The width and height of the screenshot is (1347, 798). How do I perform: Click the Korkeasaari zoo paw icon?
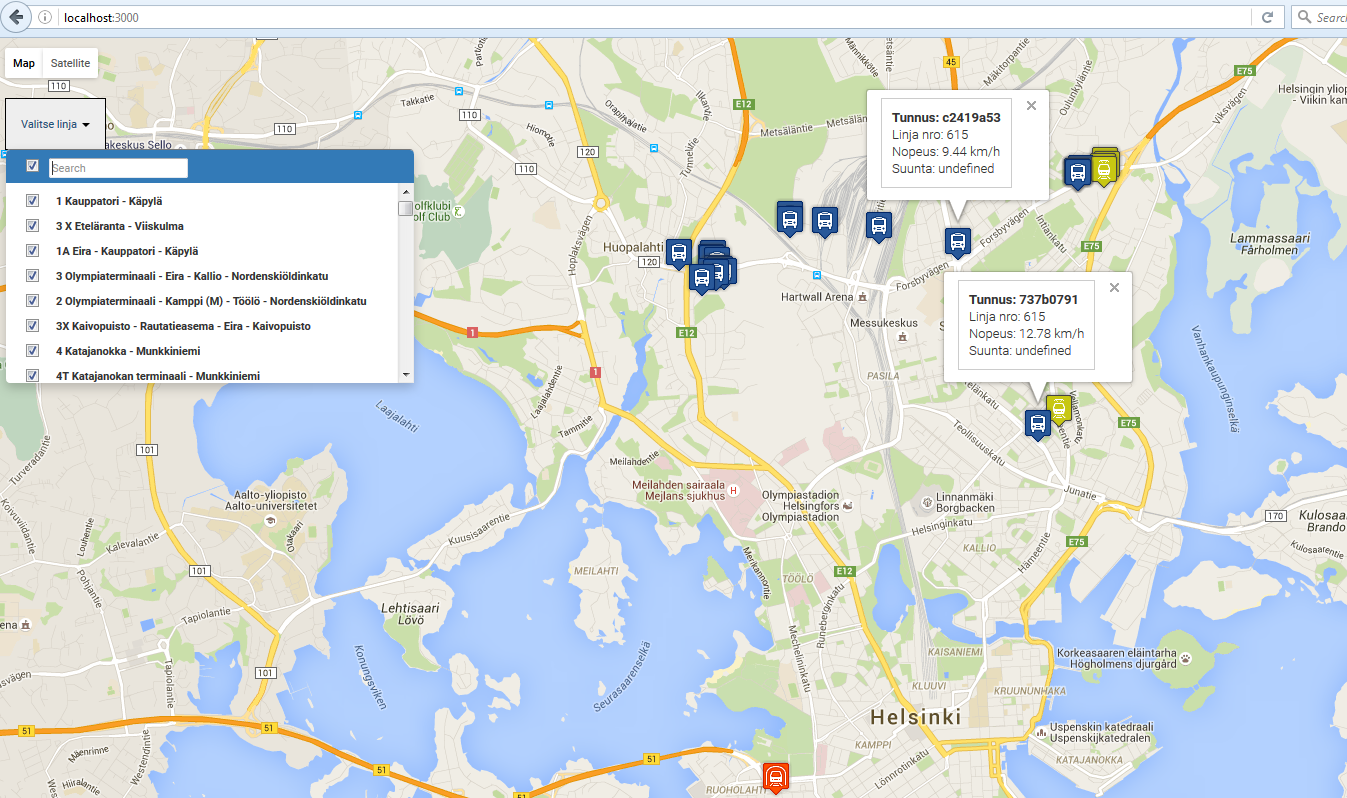click(x=1186, y=658)
